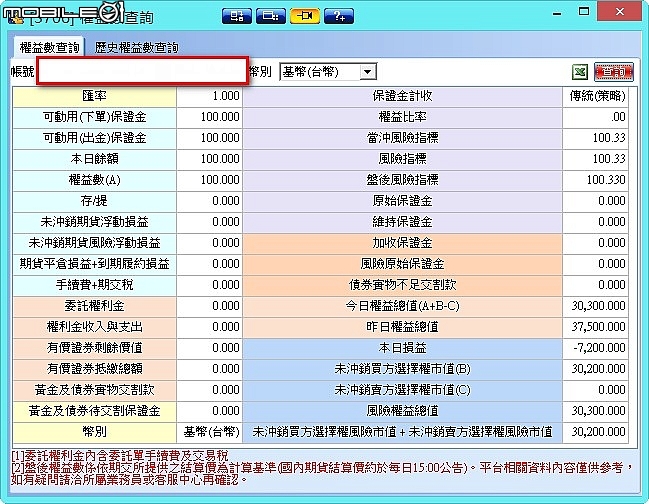Select 當沖風險指標 label cell
649x504 pixels.
(x=402, y=138)
